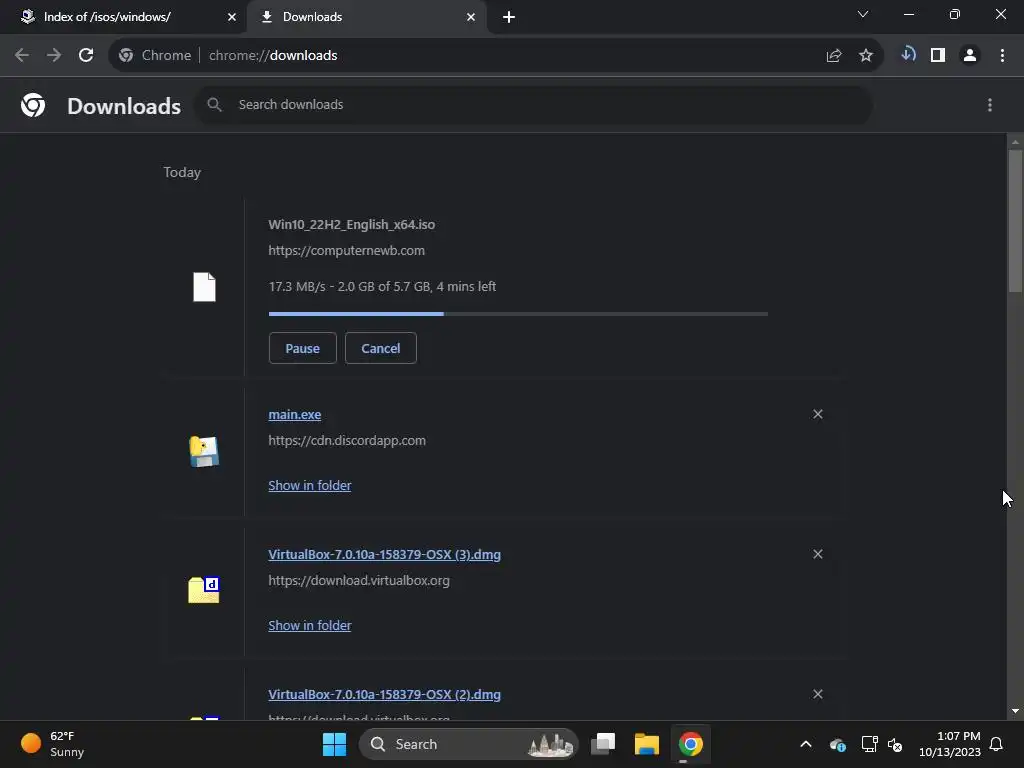The image size is (1024, 768).
Task: Click the main.exe file icon
Action: coord(204,451)
